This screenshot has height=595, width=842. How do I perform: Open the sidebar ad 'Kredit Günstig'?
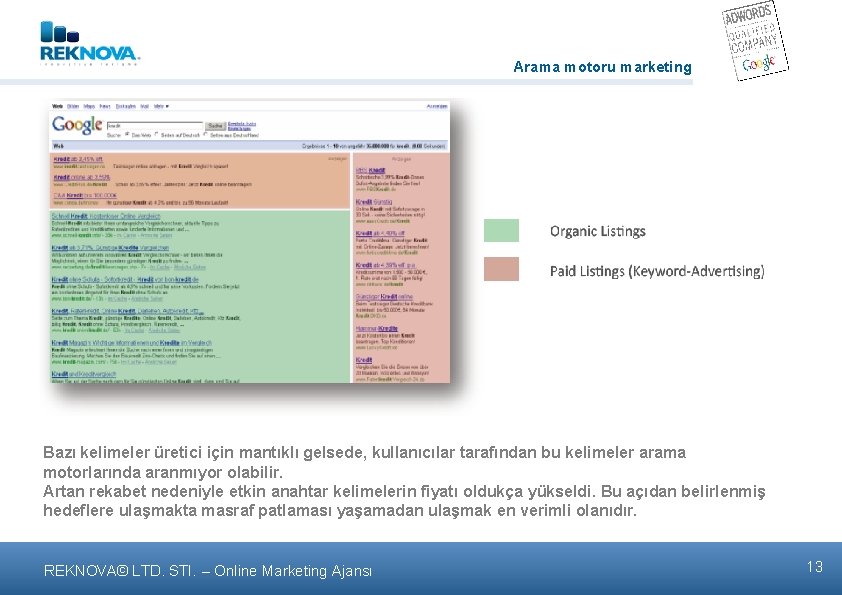click(x=374, y=202)
